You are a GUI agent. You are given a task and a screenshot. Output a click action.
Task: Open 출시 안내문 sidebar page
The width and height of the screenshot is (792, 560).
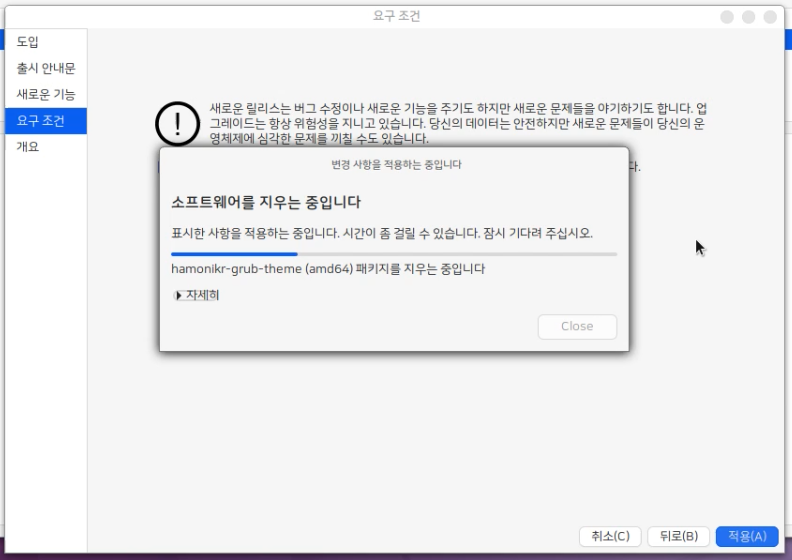pos(45,68)
